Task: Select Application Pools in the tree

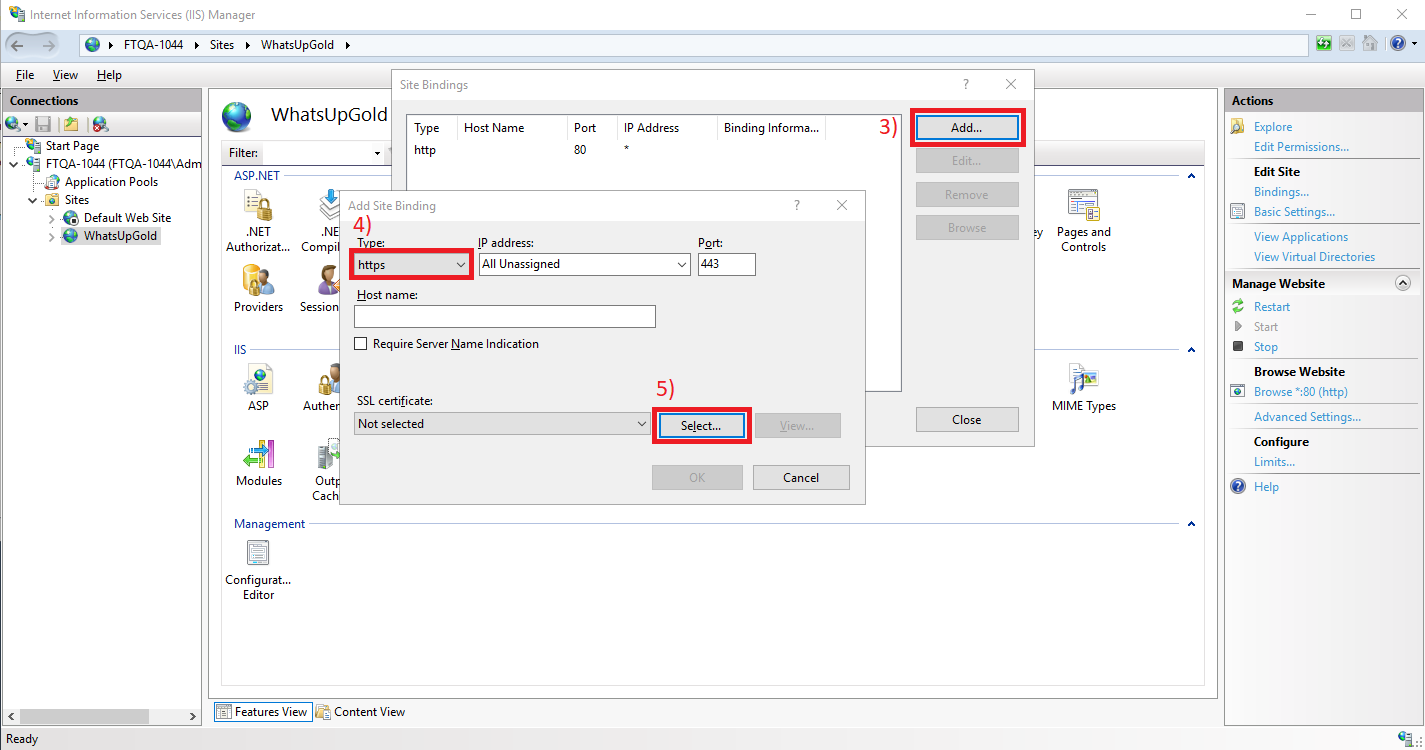Action: pos(111,182)
